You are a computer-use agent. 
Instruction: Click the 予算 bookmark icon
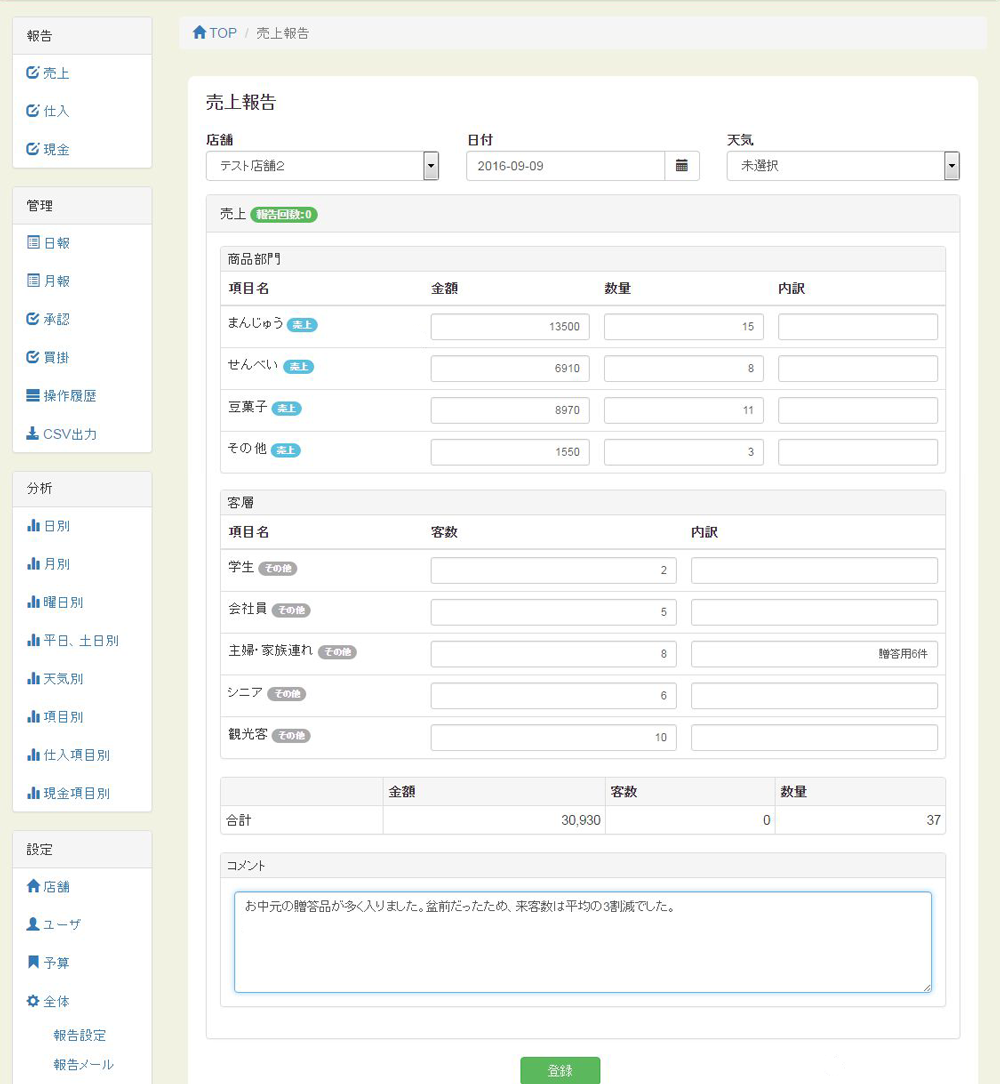(x=33, y=962)
